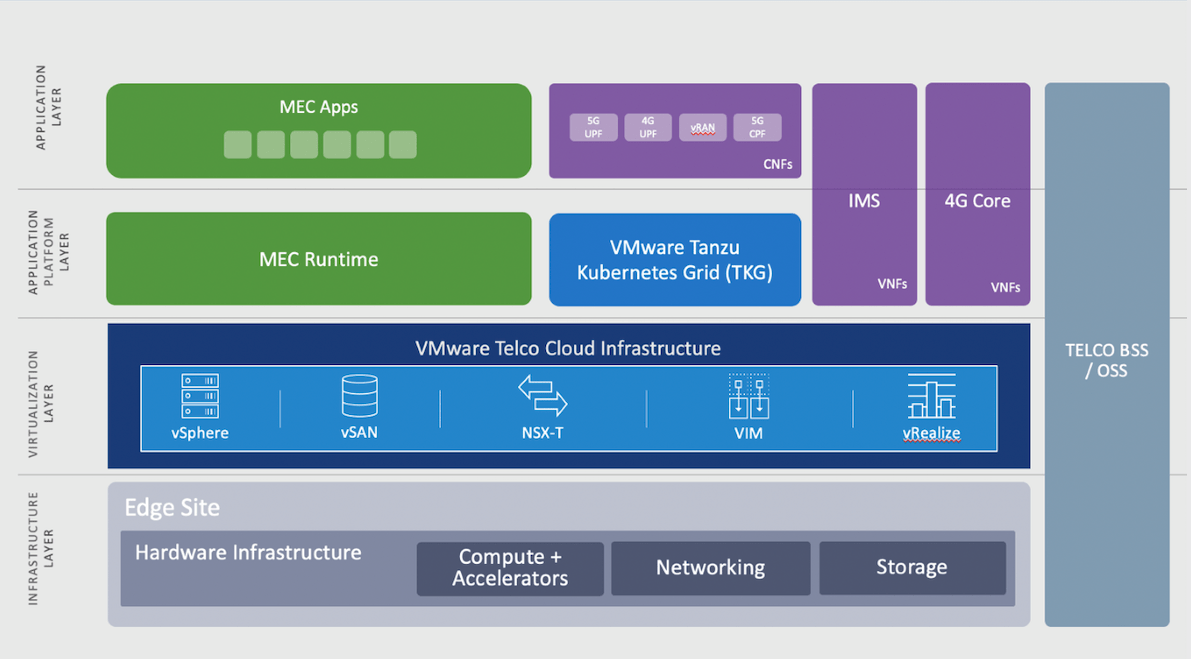Click the vSAN storage cylinder icon

click(x=359, y=394)
